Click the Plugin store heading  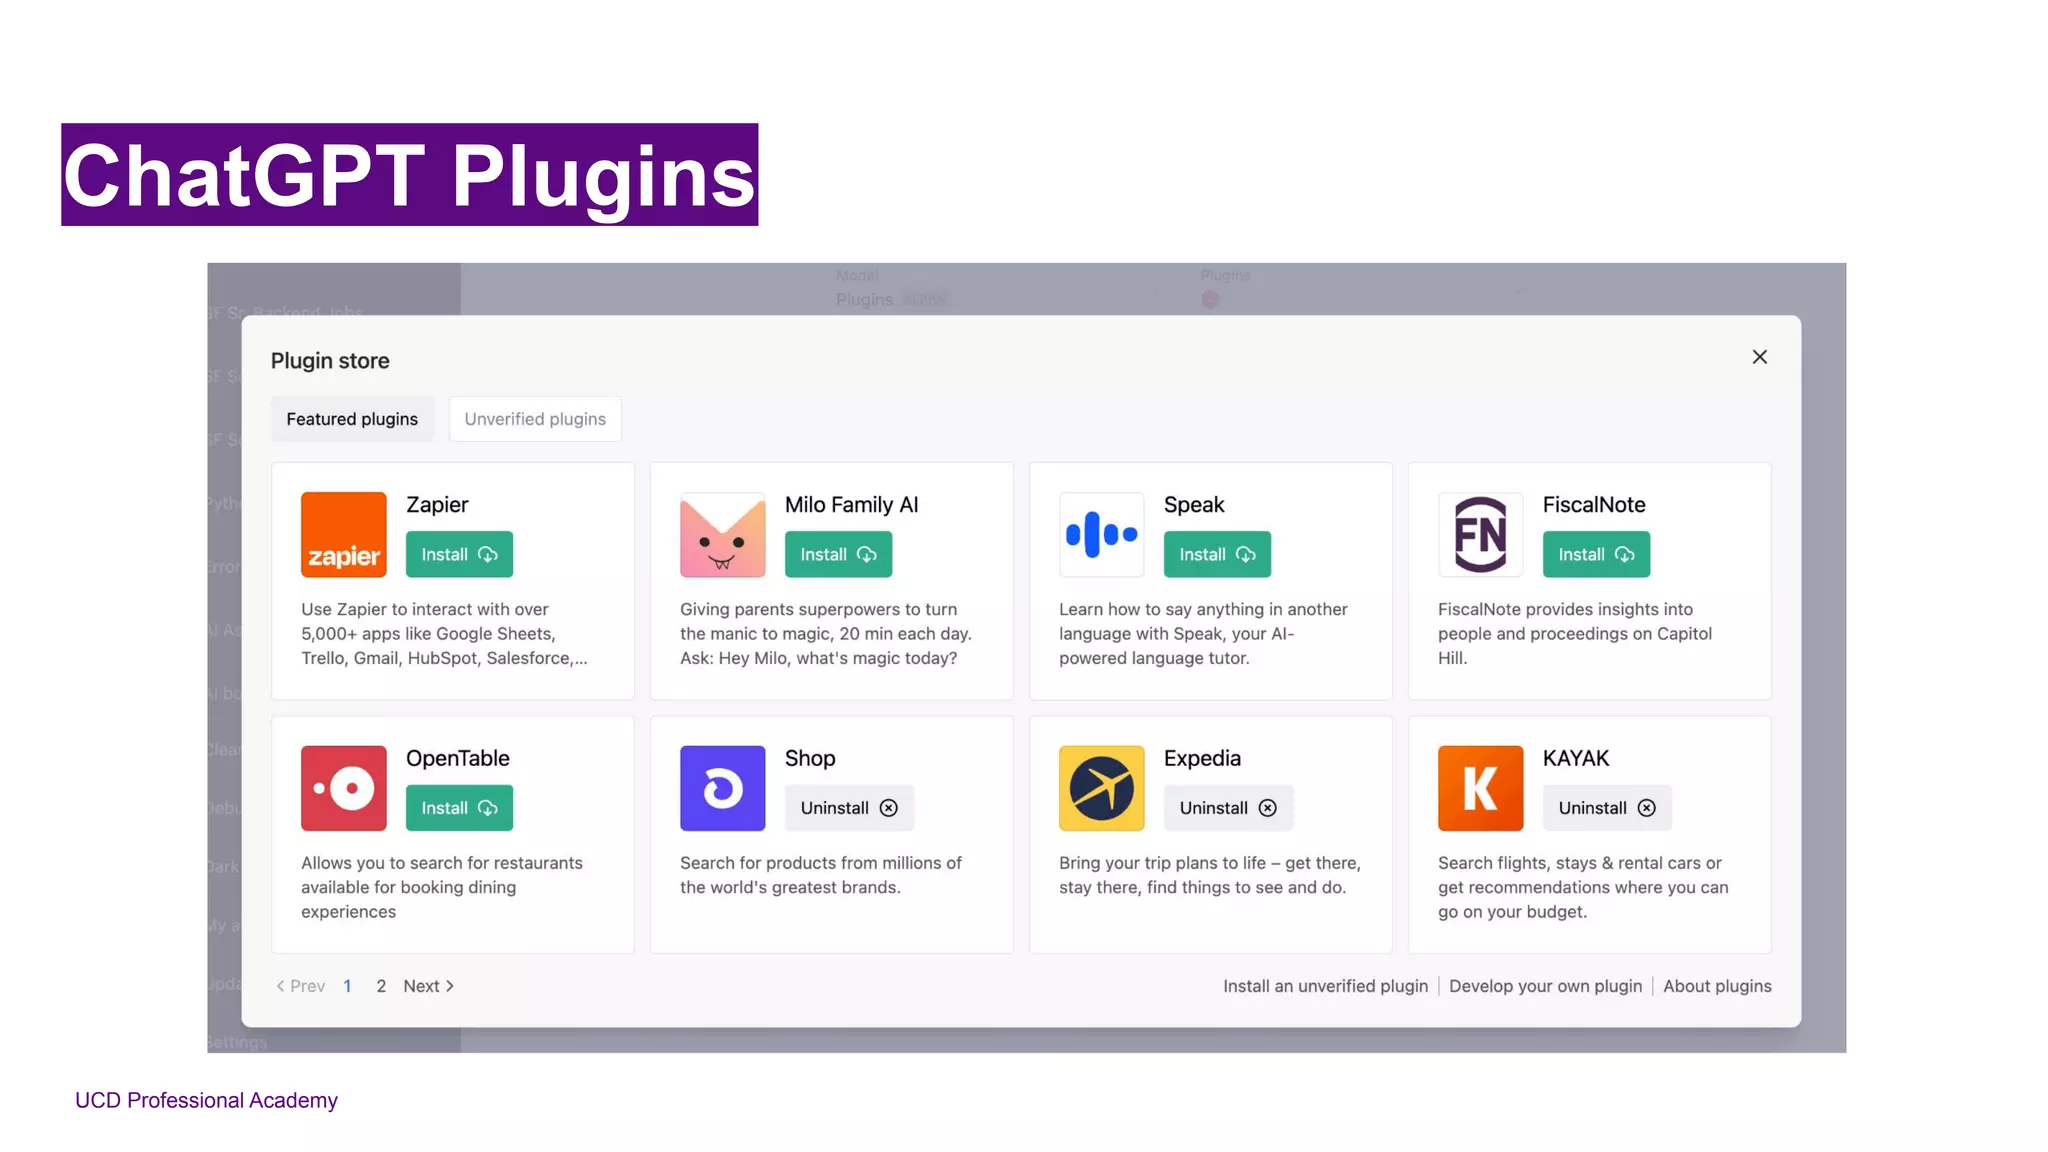click(x=330, y=361)
